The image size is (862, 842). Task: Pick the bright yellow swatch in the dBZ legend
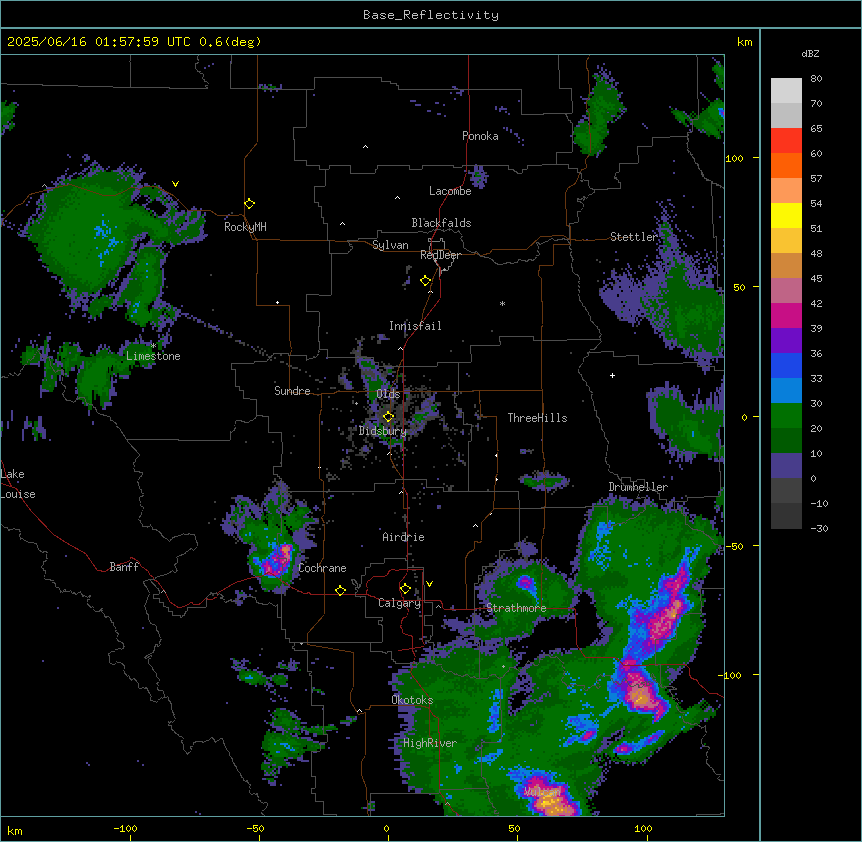click(786, 215)
